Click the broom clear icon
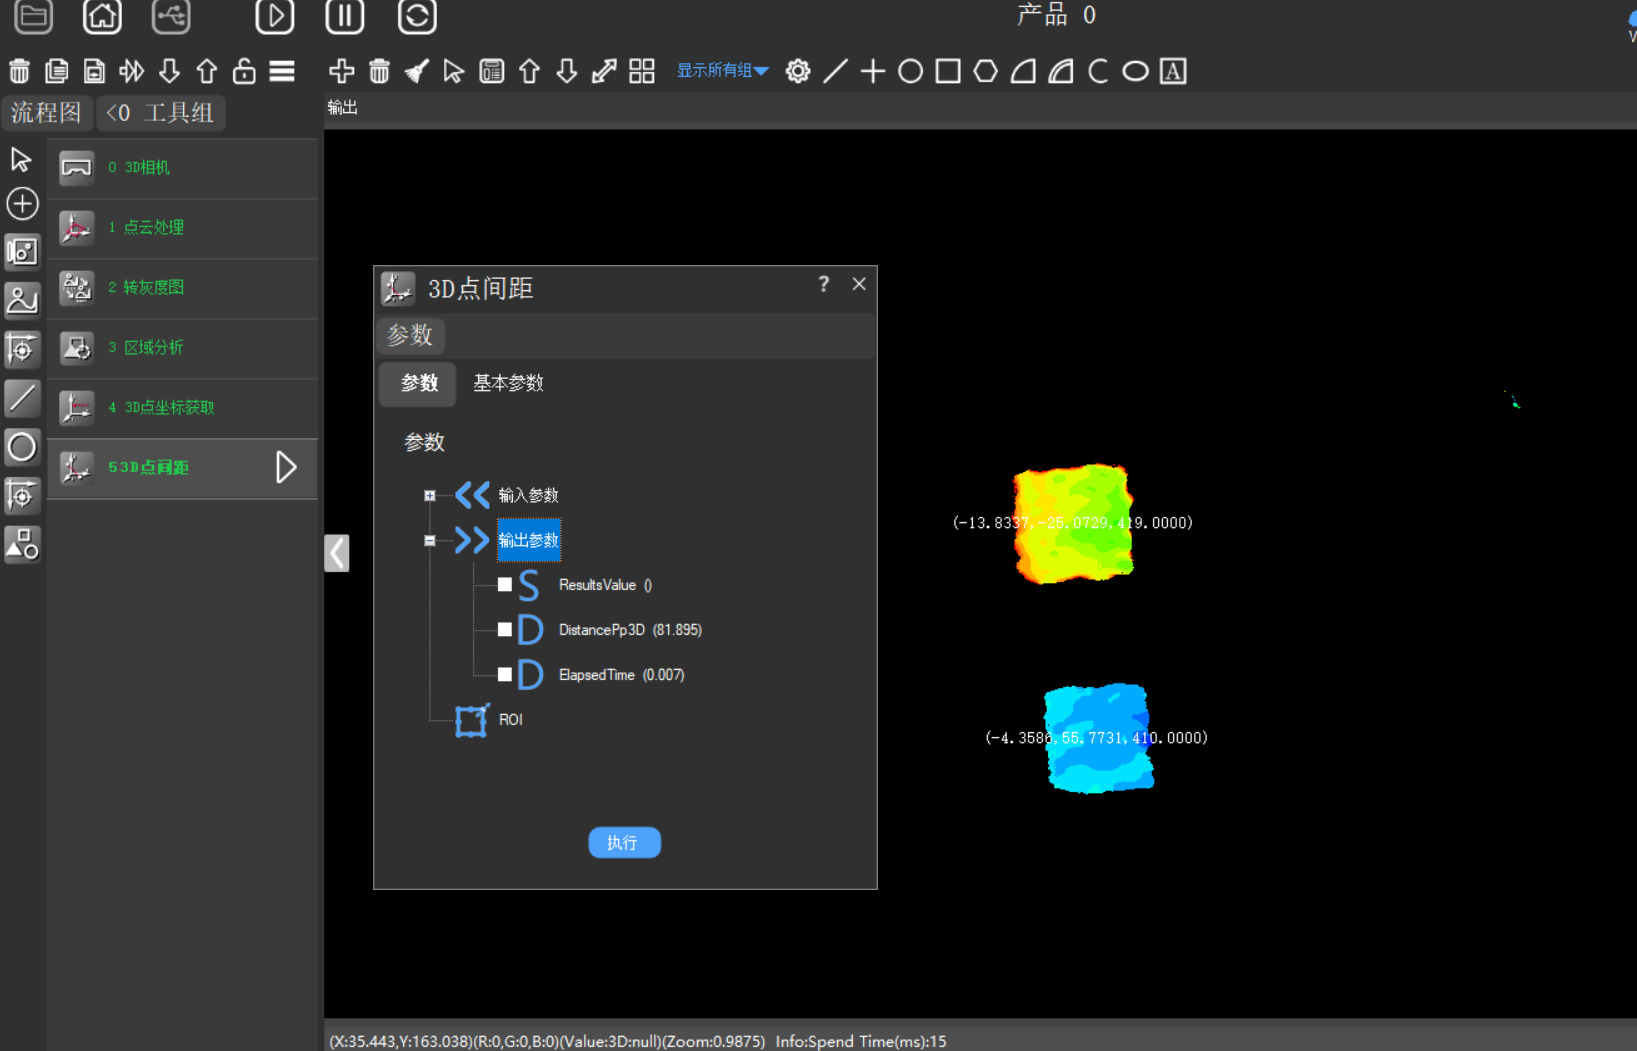 [x=417, y=71]
